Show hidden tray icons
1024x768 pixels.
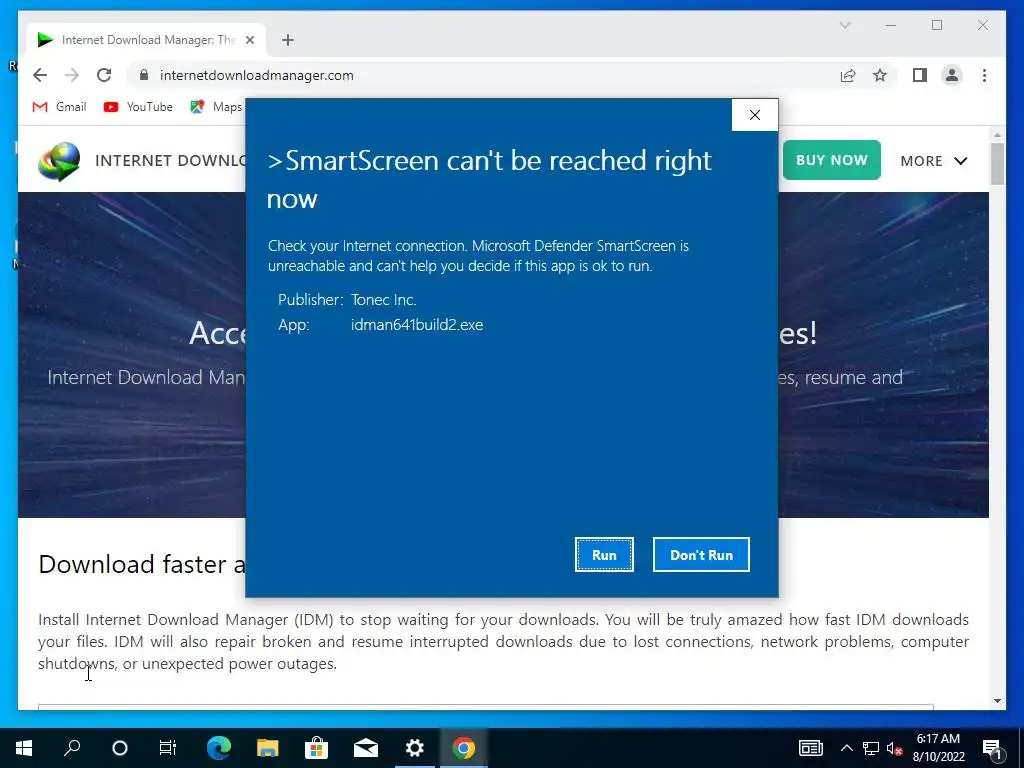coord(846,748)
